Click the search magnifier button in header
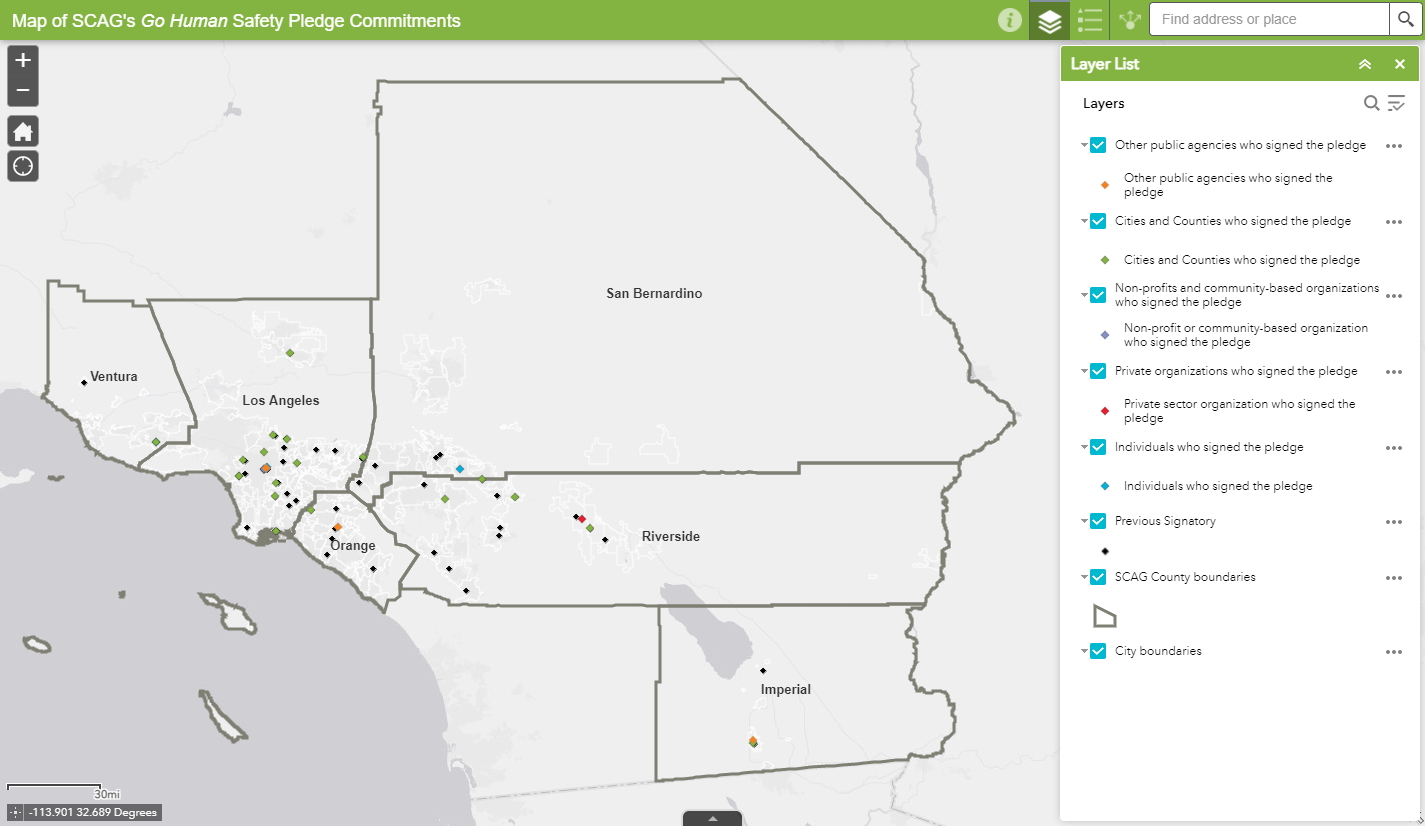This screenshot has width=1425, height=826. (1403, 20)
